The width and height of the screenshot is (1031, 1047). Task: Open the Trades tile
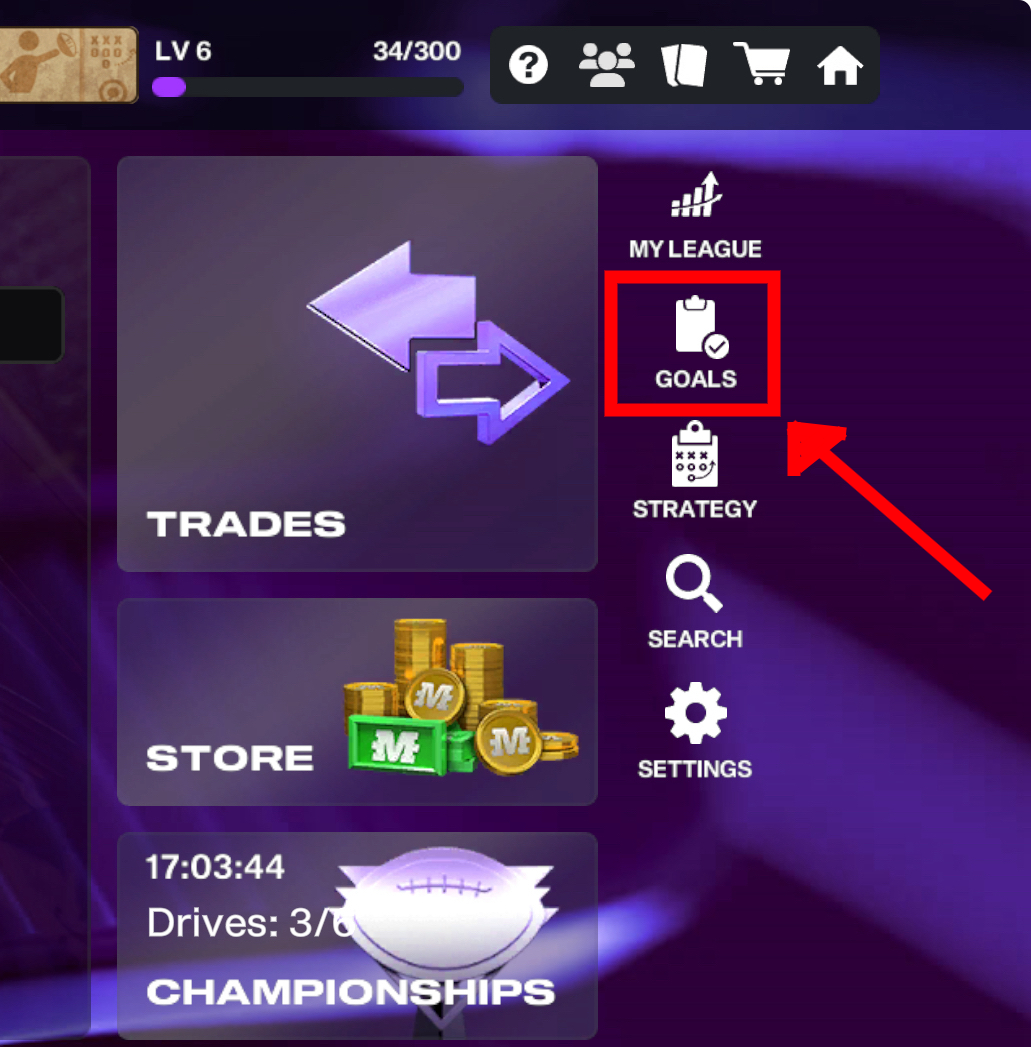click(357, 364)
